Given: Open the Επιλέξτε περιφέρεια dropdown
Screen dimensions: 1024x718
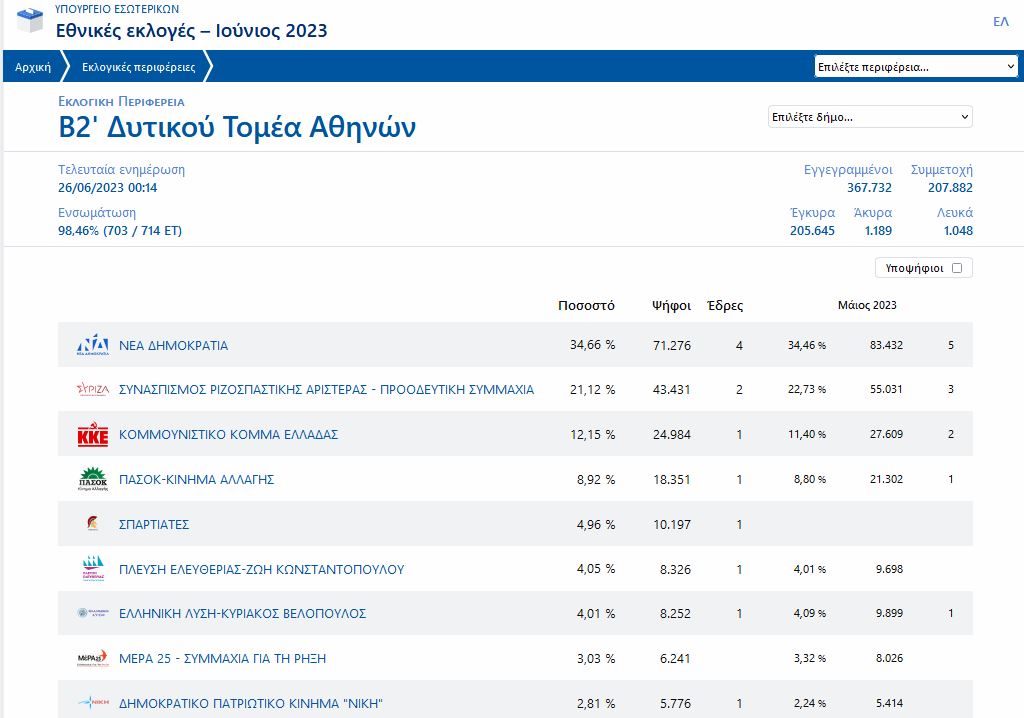Looking at the screenshot, I should point(916,67).
